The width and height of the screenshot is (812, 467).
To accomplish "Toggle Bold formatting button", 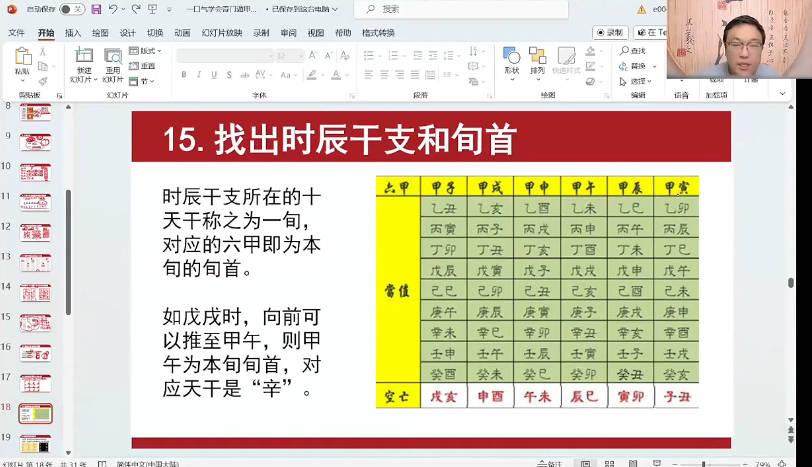I will click(185, 75).
